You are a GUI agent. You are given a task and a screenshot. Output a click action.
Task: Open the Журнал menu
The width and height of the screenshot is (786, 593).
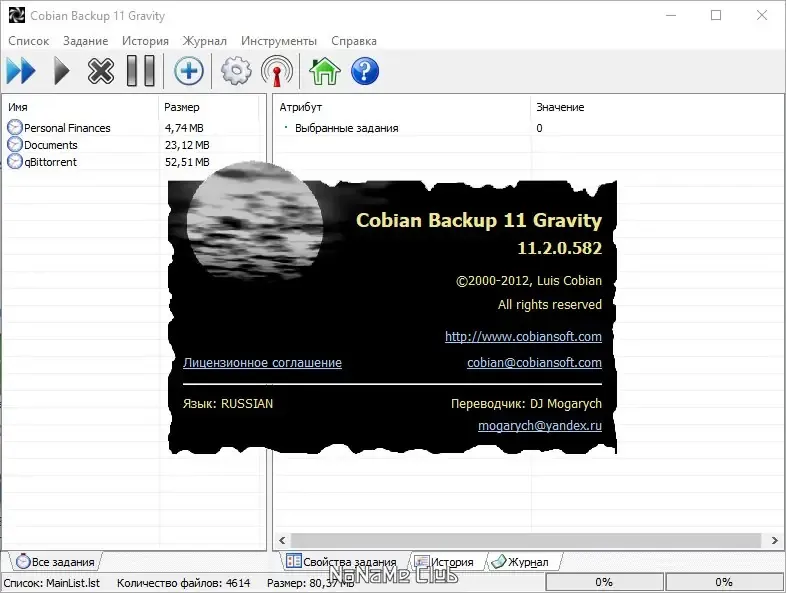205,41
